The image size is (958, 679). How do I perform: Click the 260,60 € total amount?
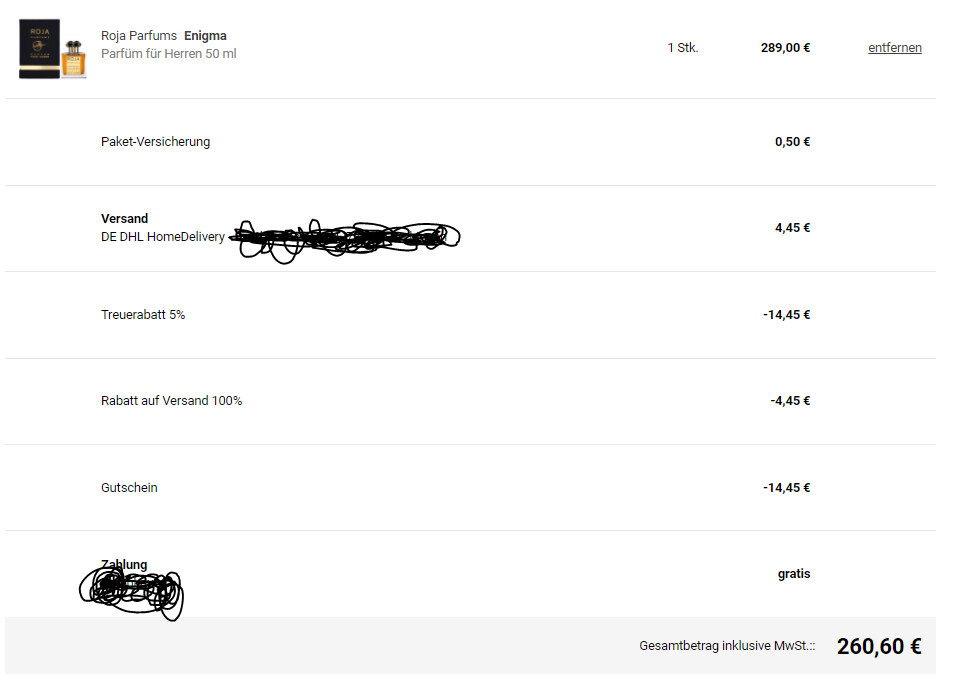tap(879, 646)
